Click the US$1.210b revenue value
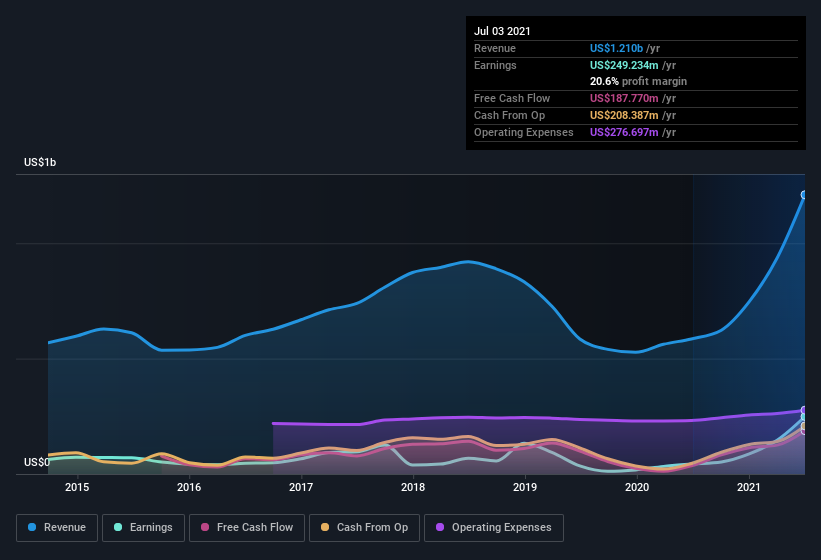 (x=616, y=48)
